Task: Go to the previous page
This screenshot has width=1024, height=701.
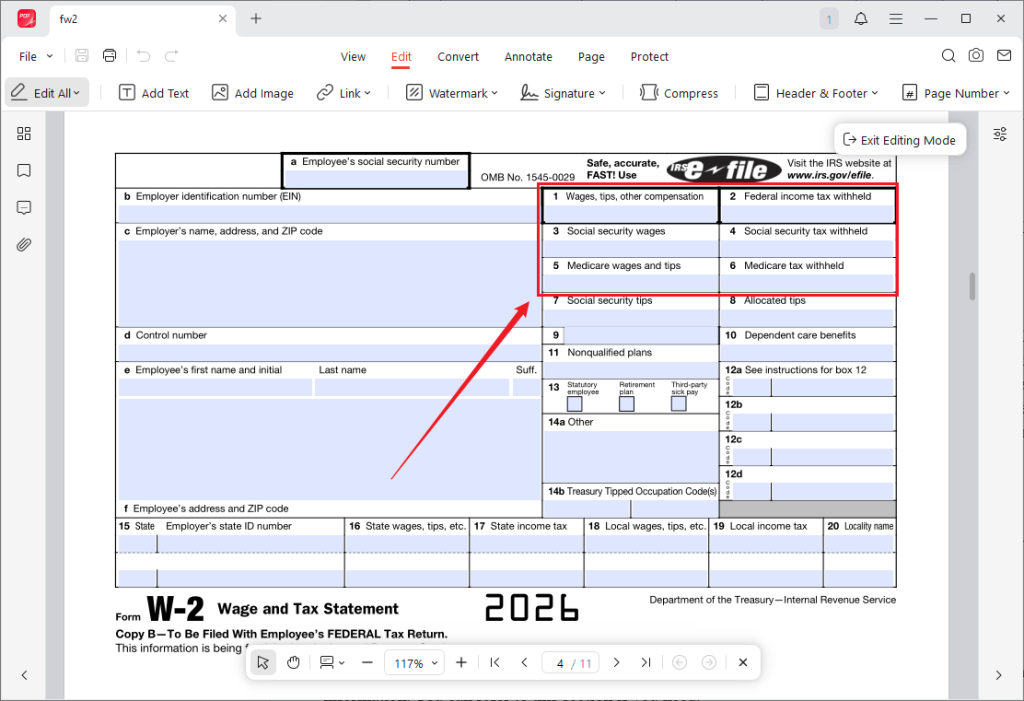Action: (x=524, y=662)
